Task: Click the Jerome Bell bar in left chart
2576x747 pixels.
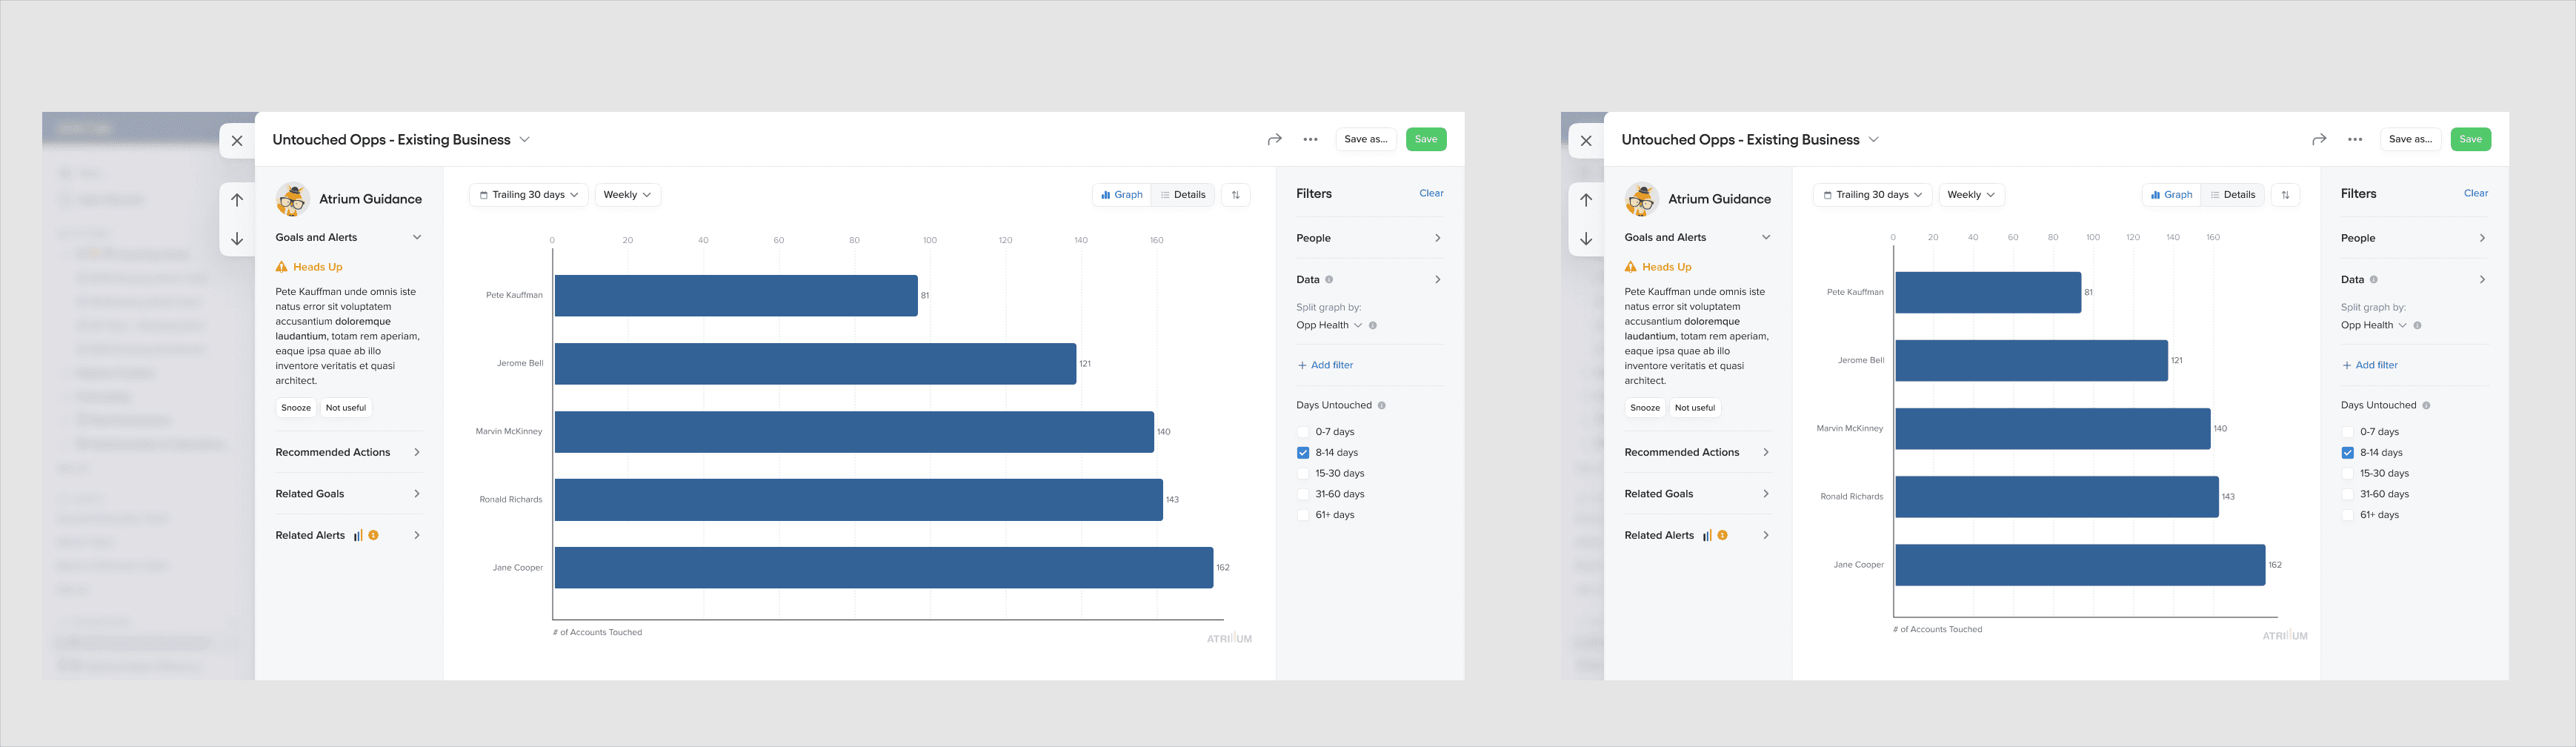Action: pyautogui.click(x=815, y=364)
